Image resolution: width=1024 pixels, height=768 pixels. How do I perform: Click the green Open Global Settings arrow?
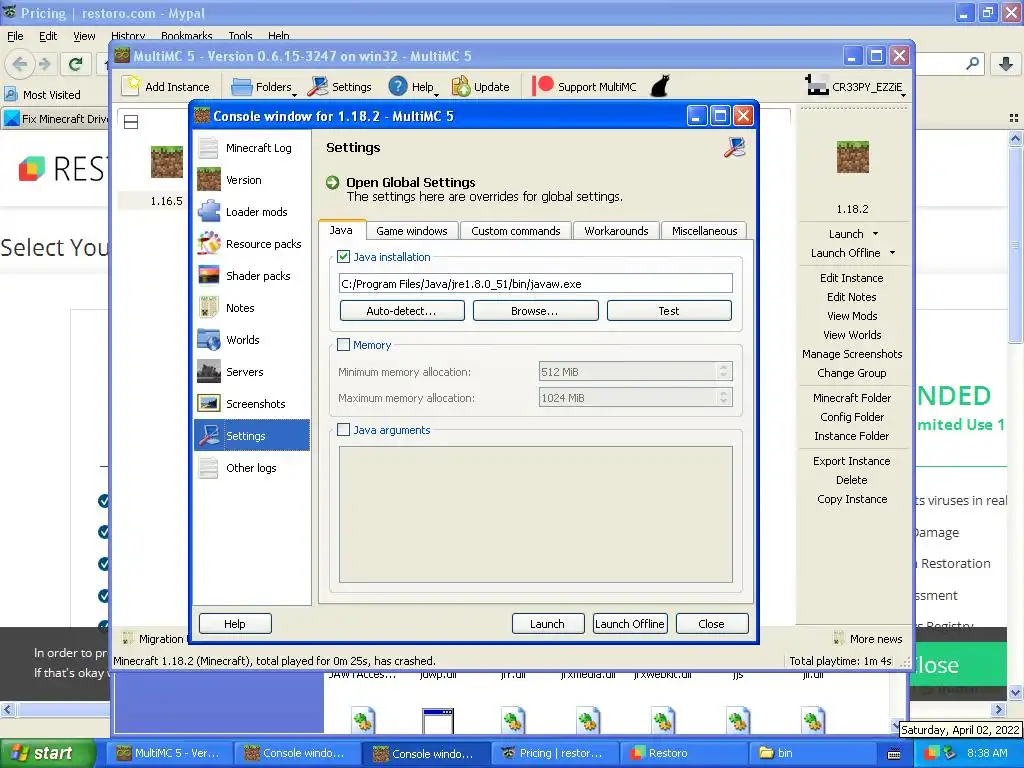pos(332,182)
